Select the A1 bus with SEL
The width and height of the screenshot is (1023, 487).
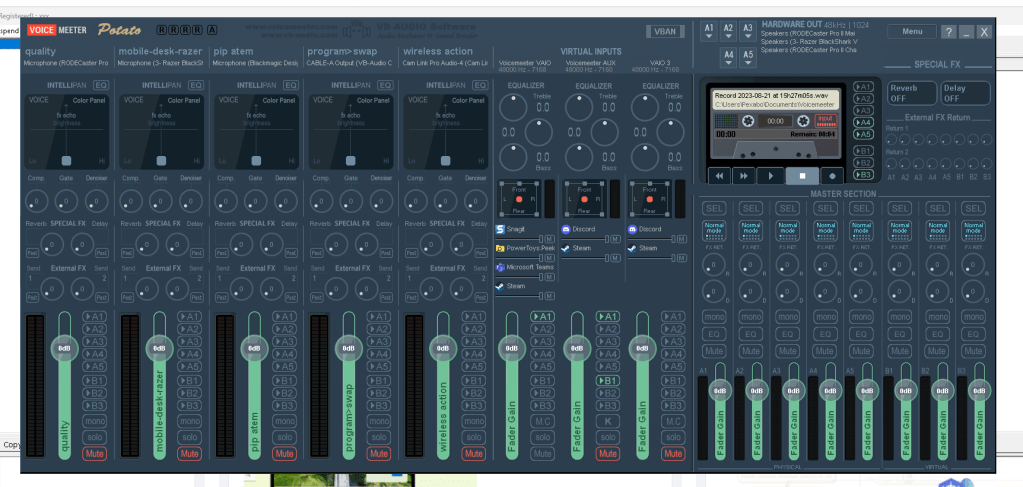coord(714,208)
